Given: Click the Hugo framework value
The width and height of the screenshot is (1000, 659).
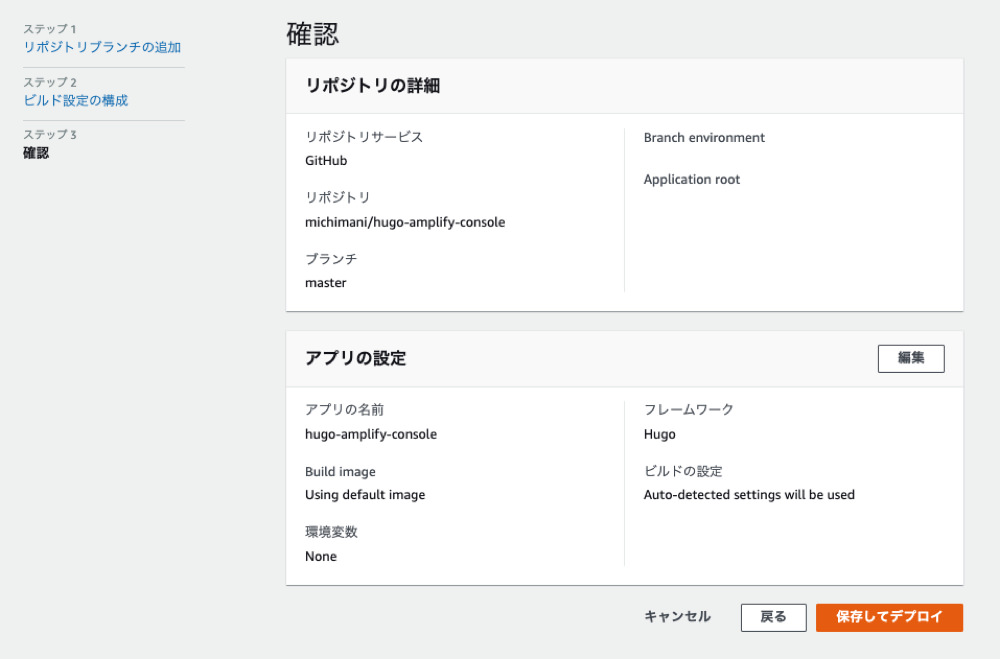Looking at the screenshot, I should pyautogui.click(x=660, y=434).
